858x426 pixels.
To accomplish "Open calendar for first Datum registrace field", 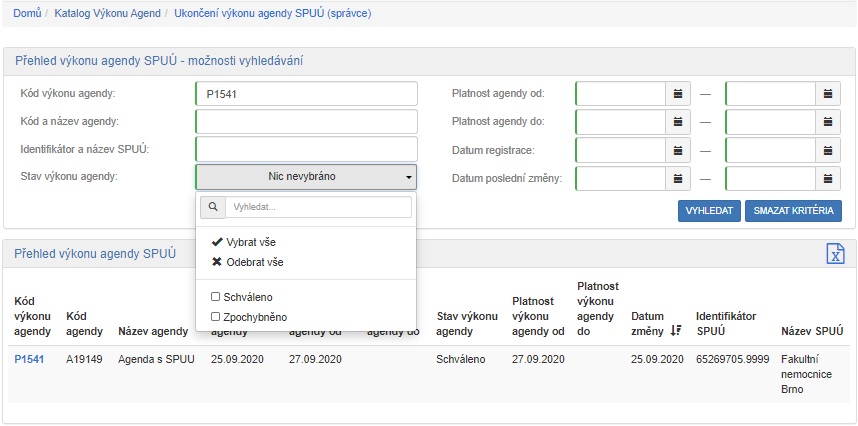I will [678, 150].
